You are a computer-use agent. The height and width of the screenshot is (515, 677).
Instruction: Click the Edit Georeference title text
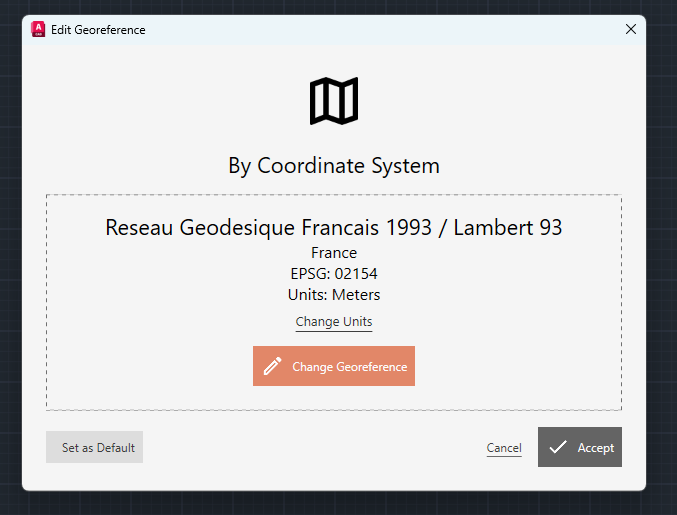point(98,30)
